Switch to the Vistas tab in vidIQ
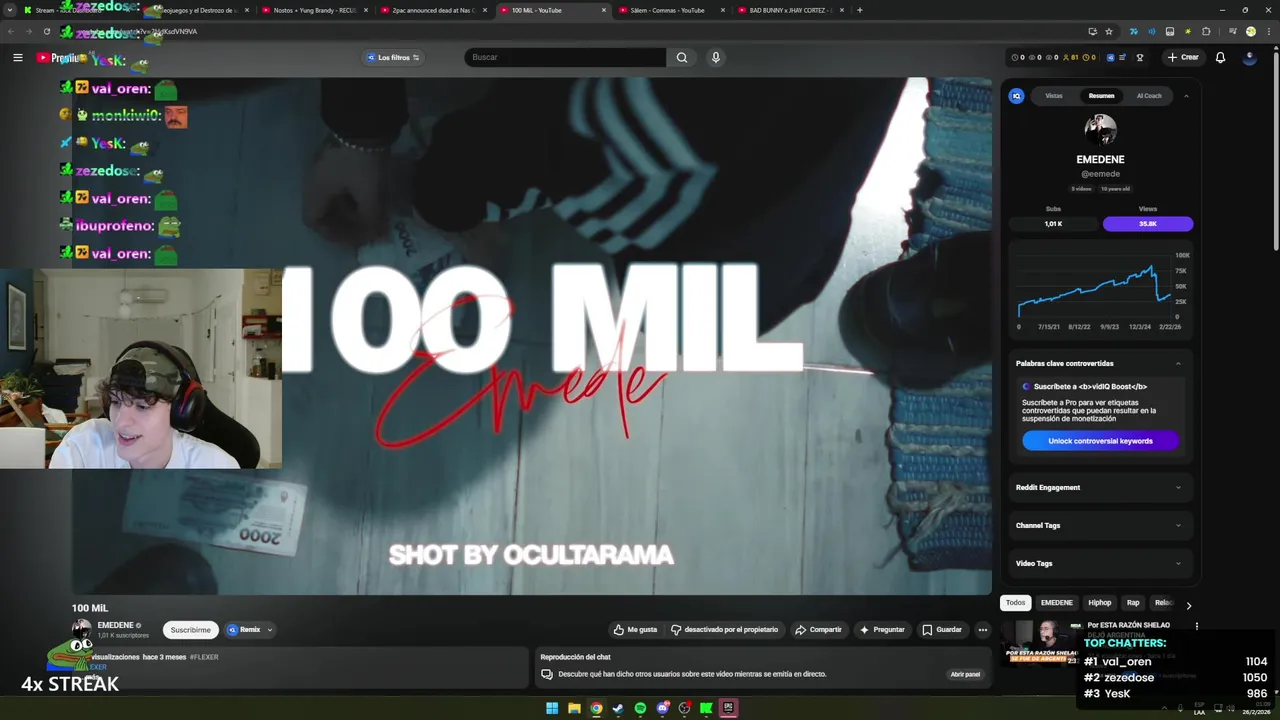1280x720 pixels. pyautogui.click(x=1054, y=96)
